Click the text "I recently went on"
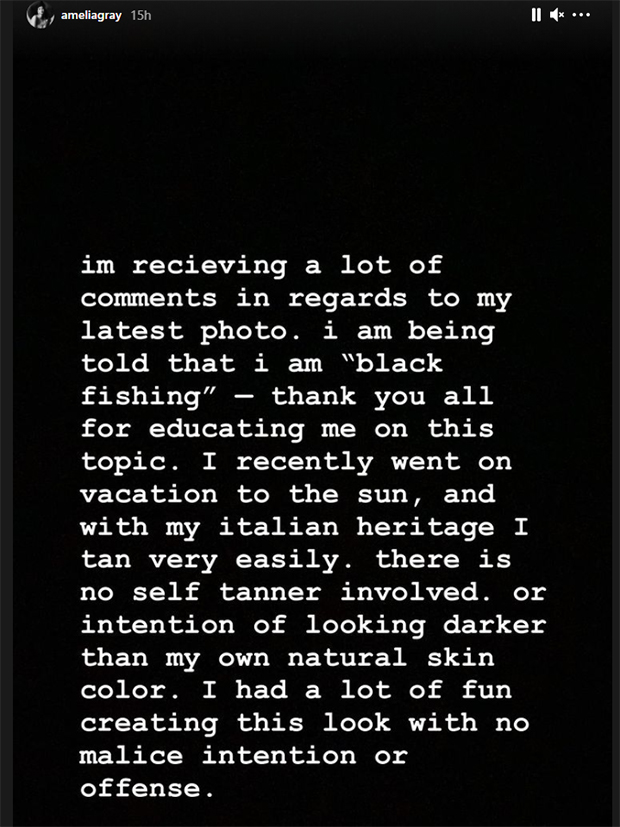This screenshot has height=827, width=620. coord(357,462)
